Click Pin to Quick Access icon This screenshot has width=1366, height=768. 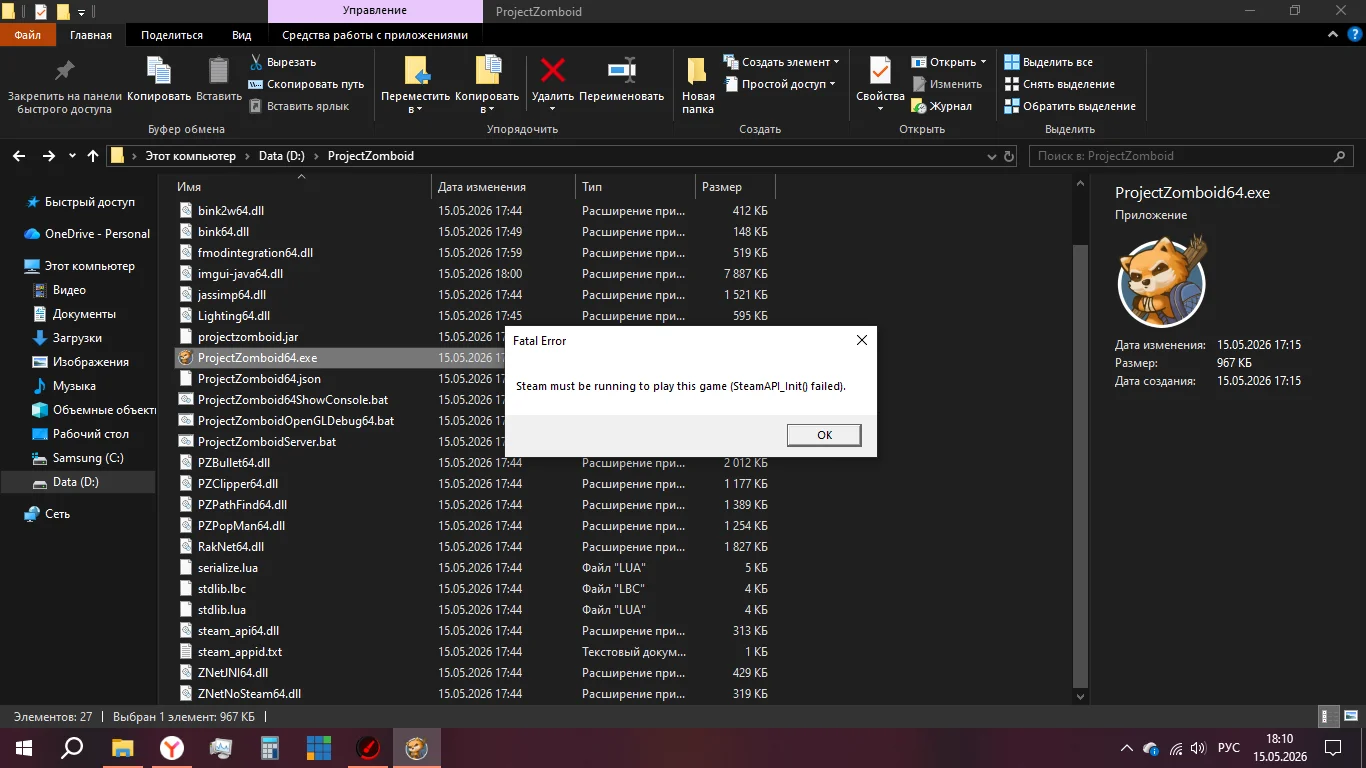pyautogui.click(x=64, y=71)
